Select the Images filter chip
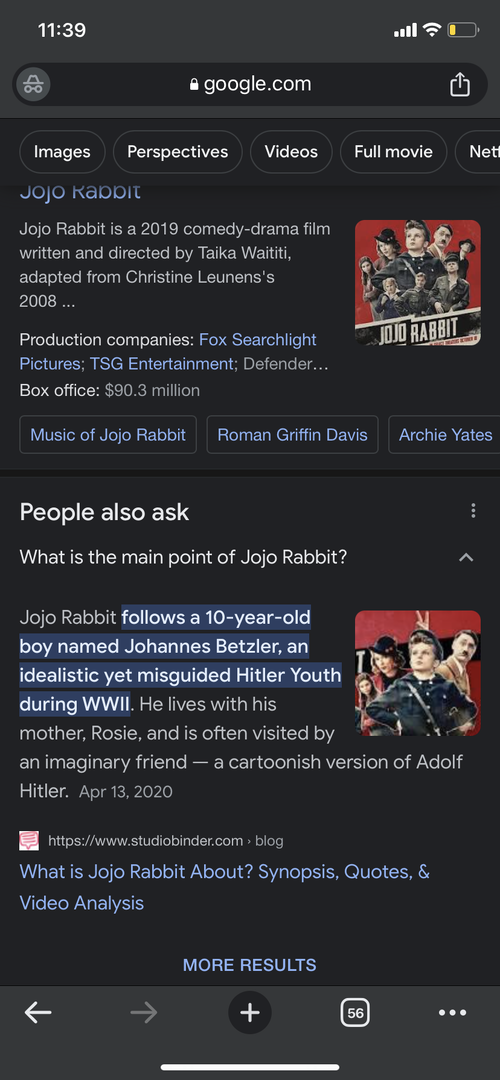Viewport: 500px width, 1080px height. (x=62, y=152)
